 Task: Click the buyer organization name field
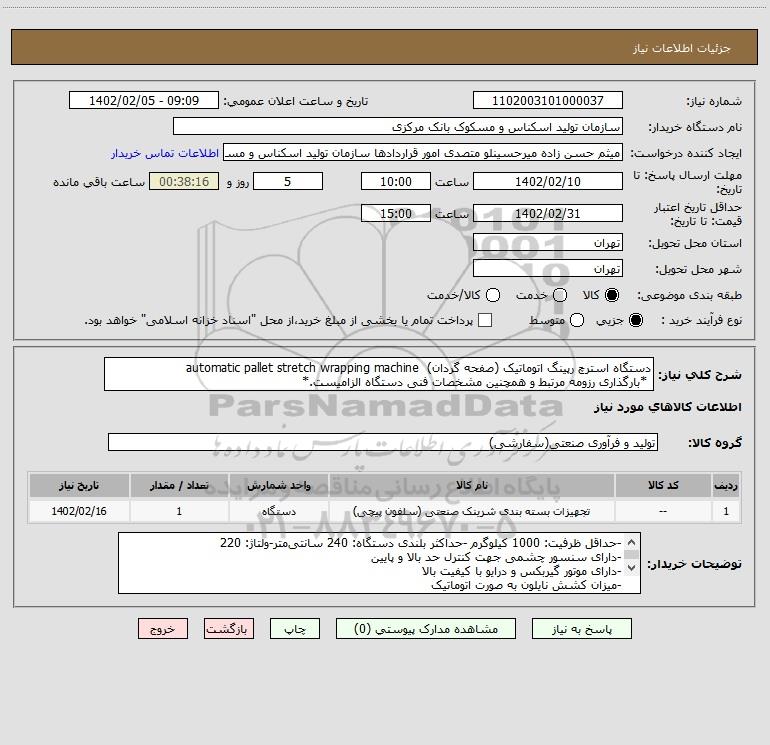click(x=398, y=127)
